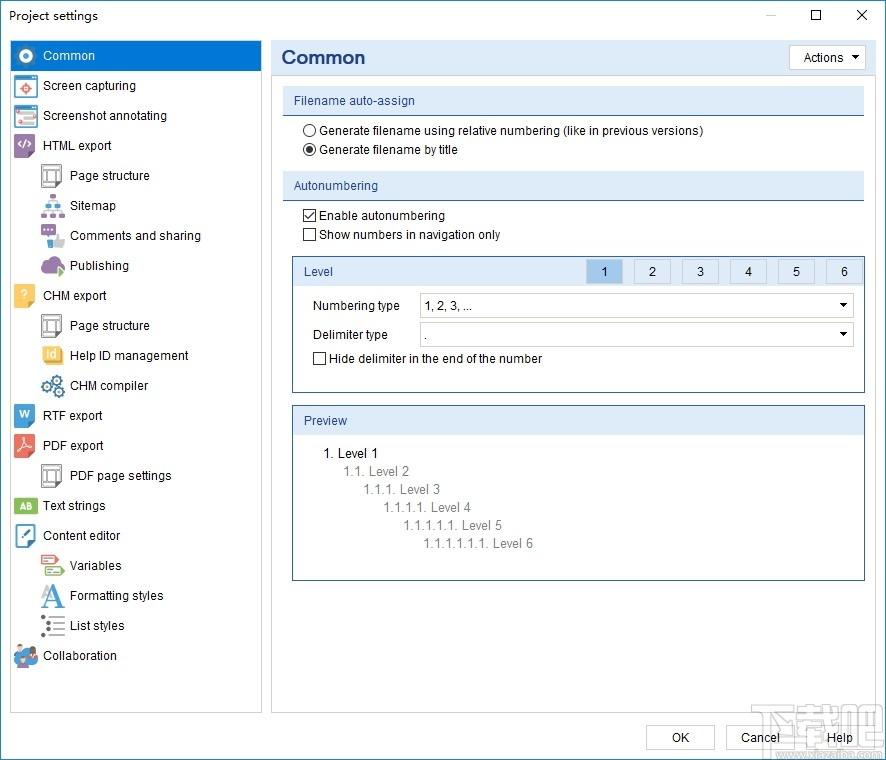Select relative numbering filename radio button

pyautogui.click(x=309, y=131)
